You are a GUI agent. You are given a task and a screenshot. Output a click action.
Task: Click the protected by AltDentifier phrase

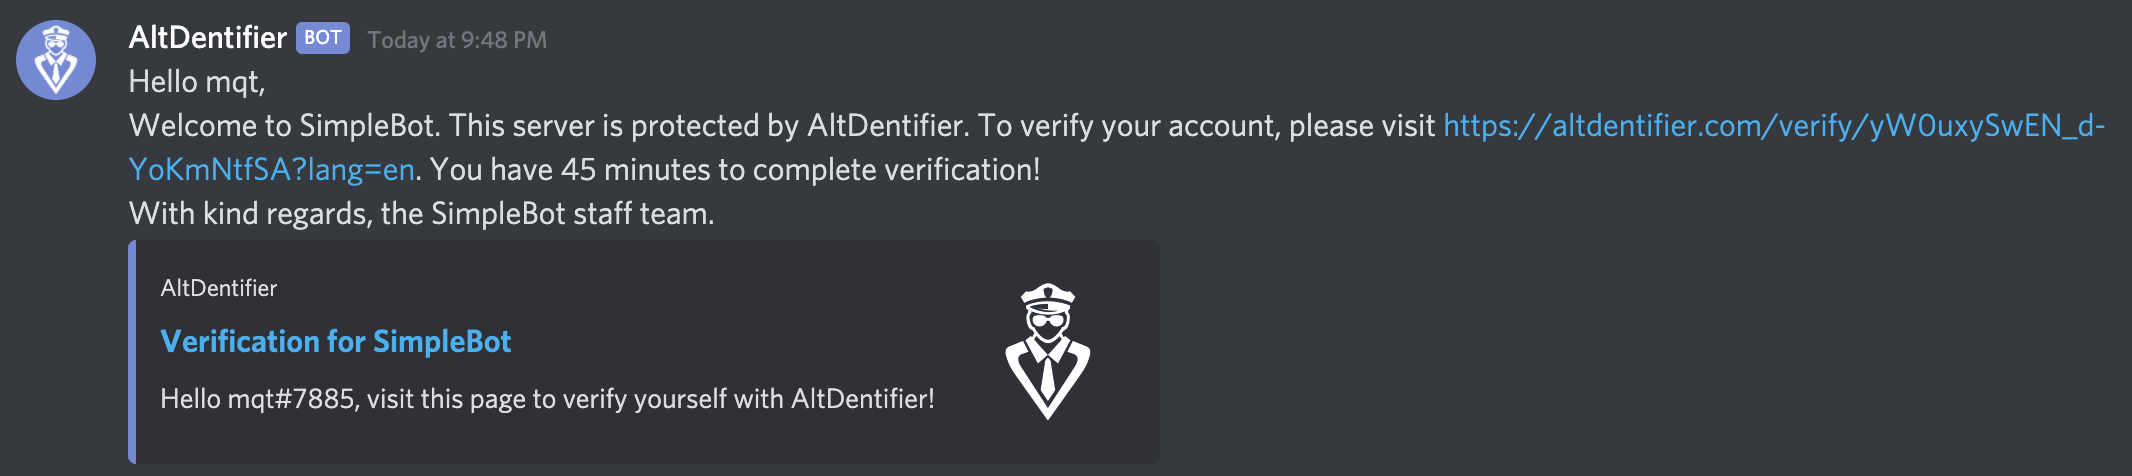tap(797, 126)
